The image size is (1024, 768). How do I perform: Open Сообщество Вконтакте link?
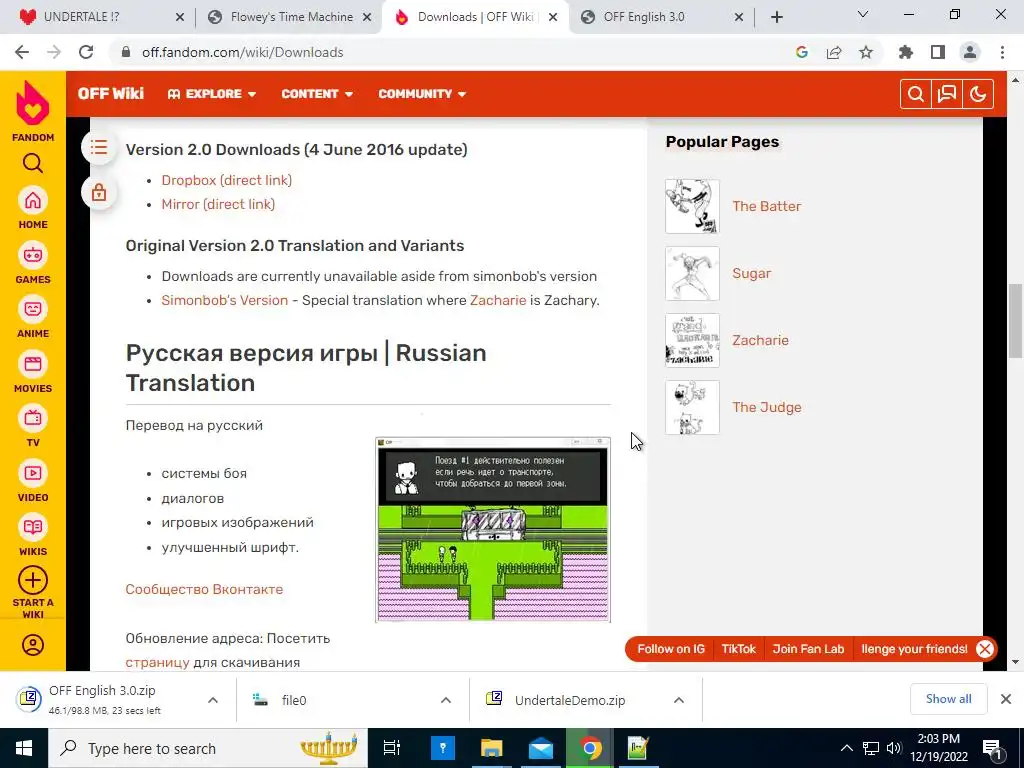click(x=204, y=589)
